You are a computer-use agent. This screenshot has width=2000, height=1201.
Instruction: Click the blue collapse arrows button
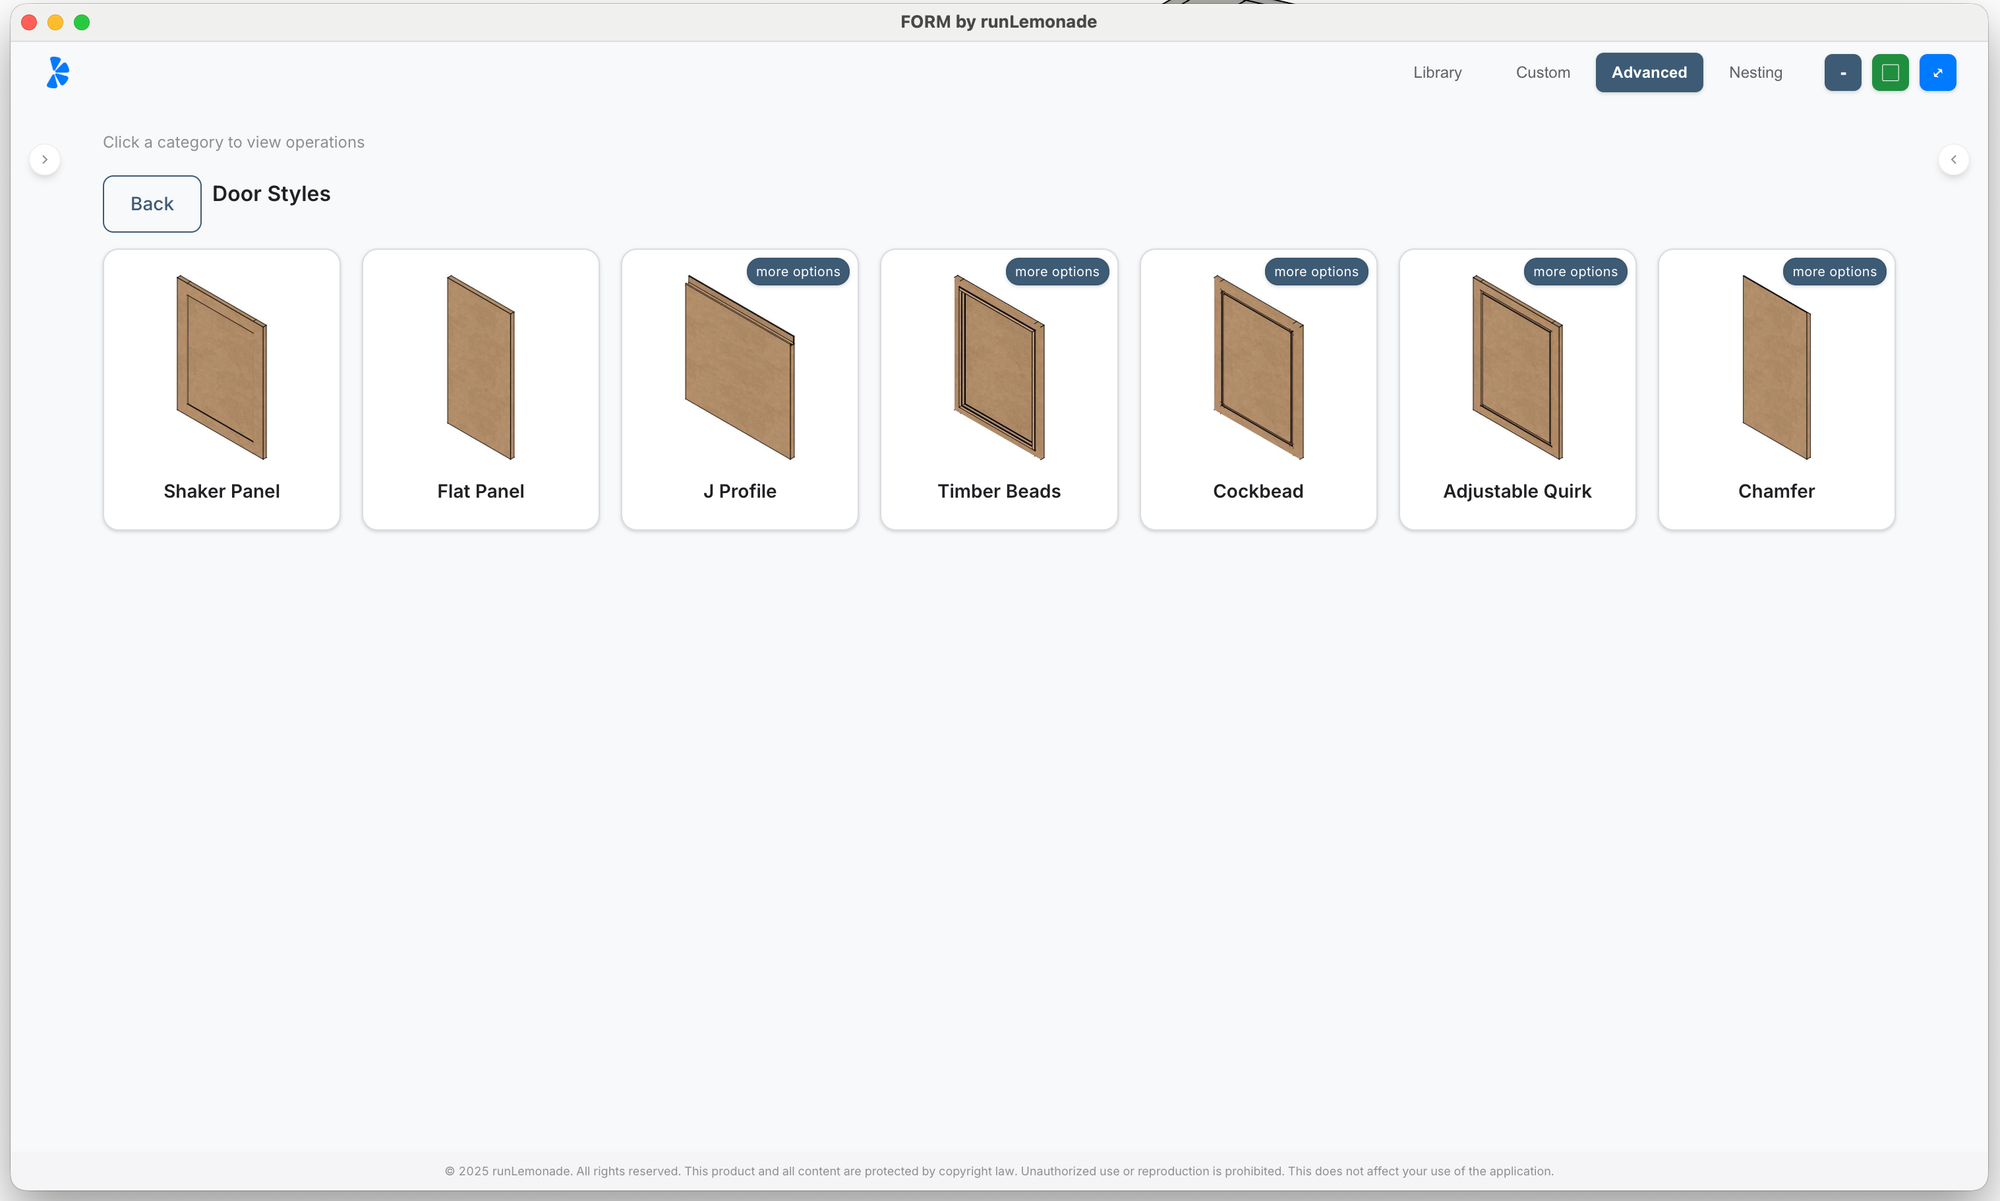point(1937,72)
